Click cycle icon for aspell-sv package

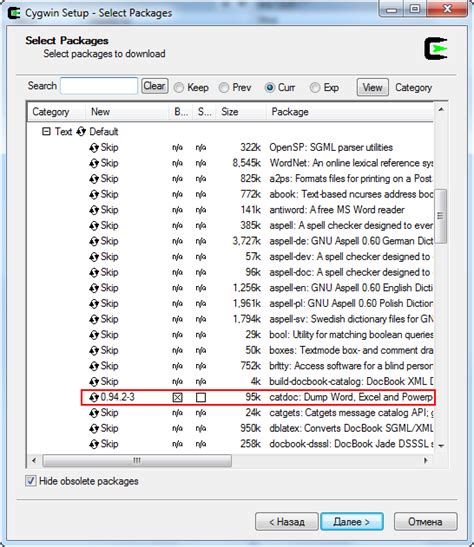[94, 319]
